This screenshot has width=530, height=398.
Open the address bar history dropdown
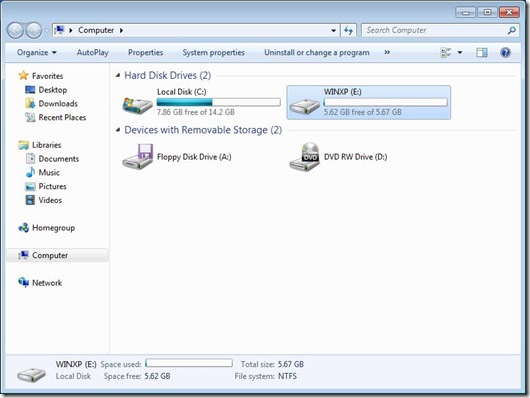point(333,30)
